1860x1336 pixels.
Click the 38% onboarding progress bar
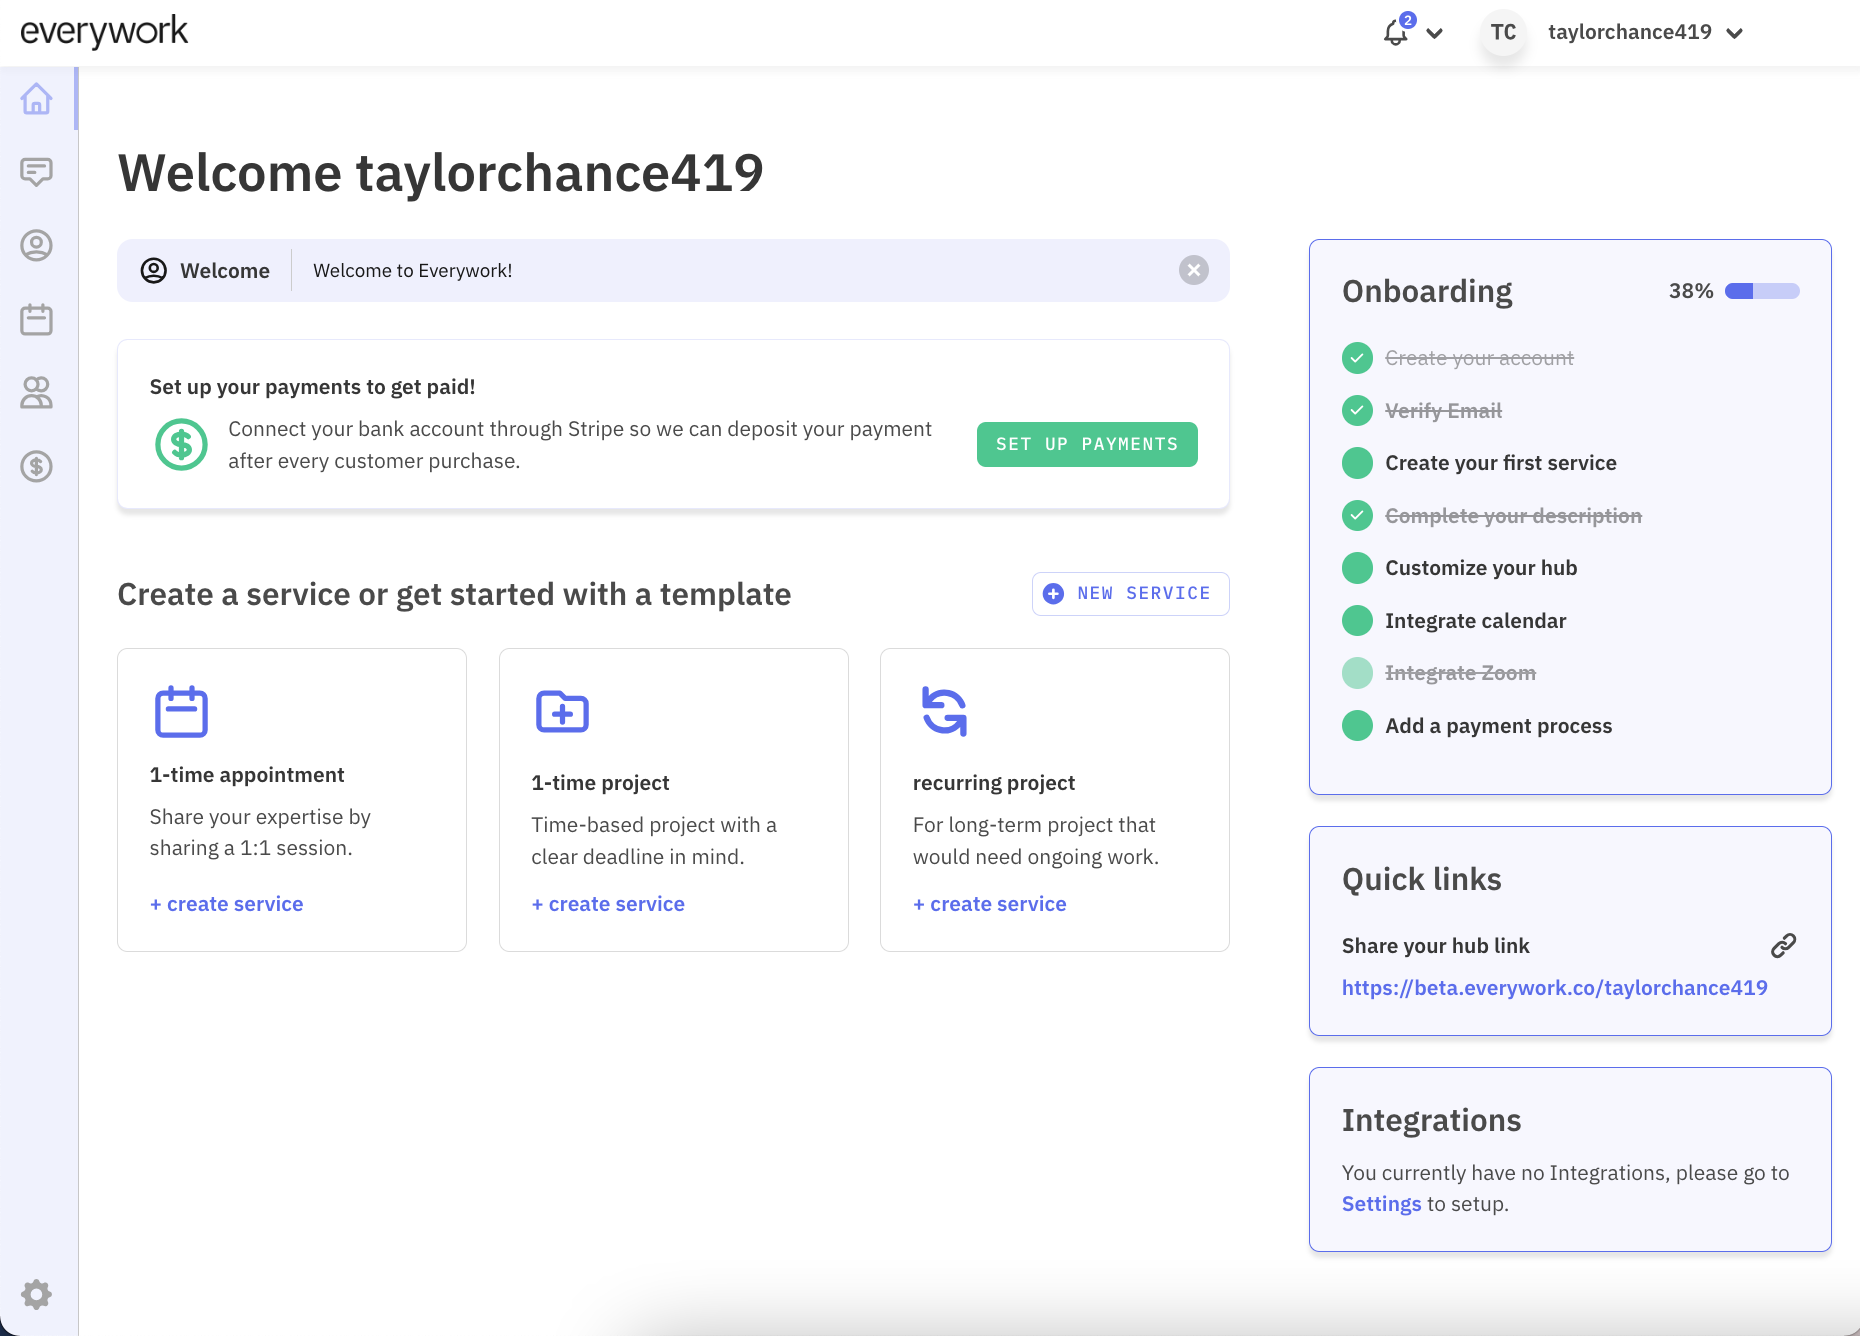pos(1760,291)
